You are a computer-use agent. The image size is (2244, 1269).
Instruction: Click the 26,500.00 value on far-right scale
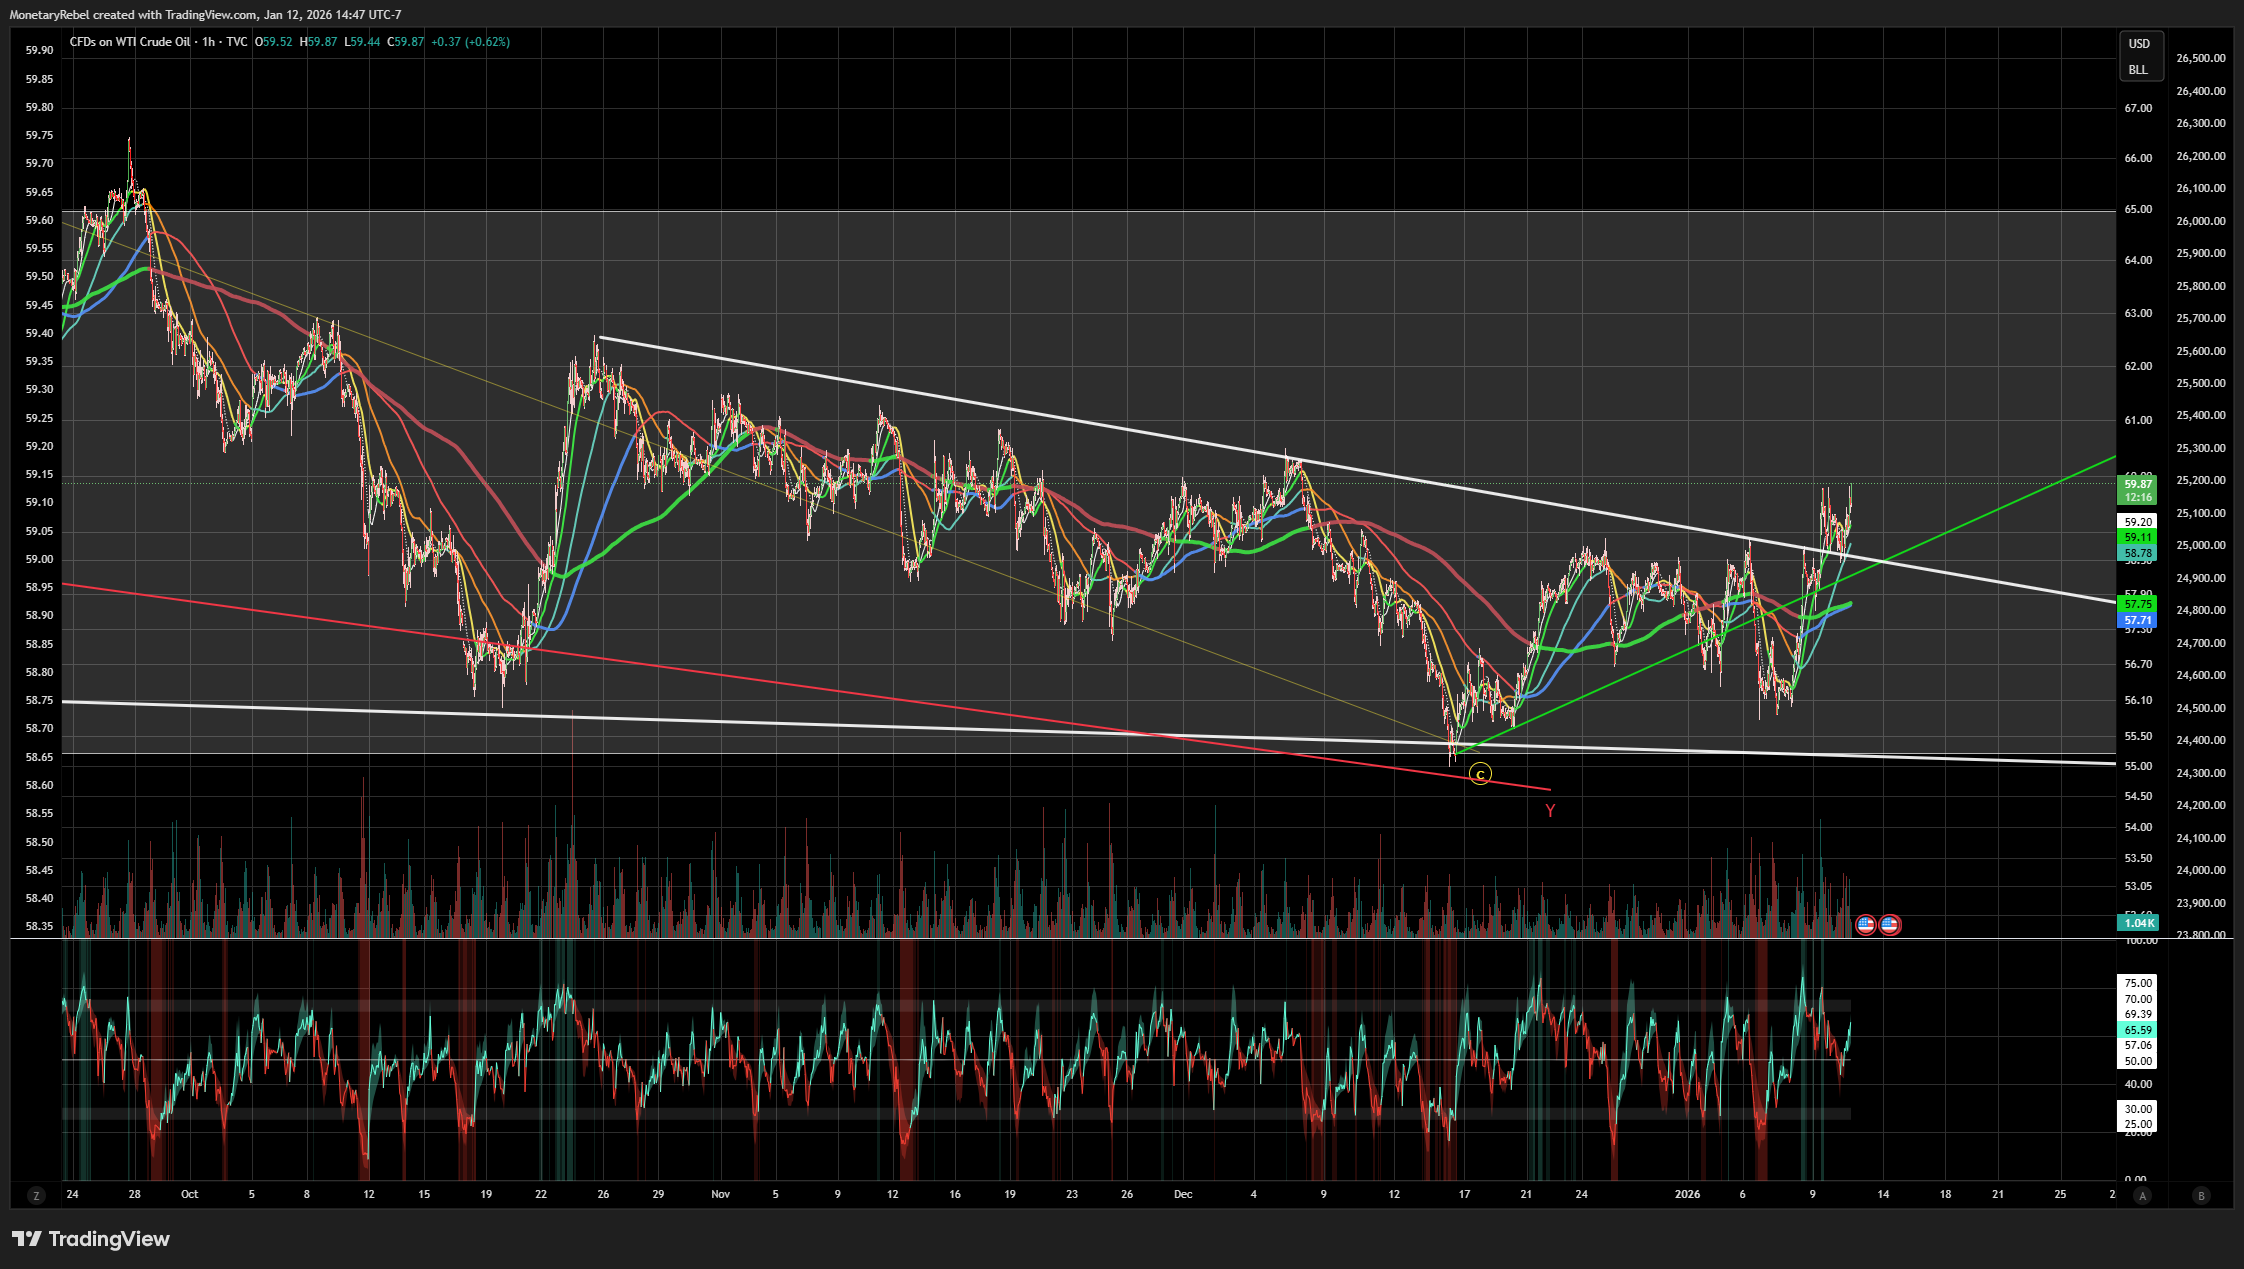point(2201,58)
